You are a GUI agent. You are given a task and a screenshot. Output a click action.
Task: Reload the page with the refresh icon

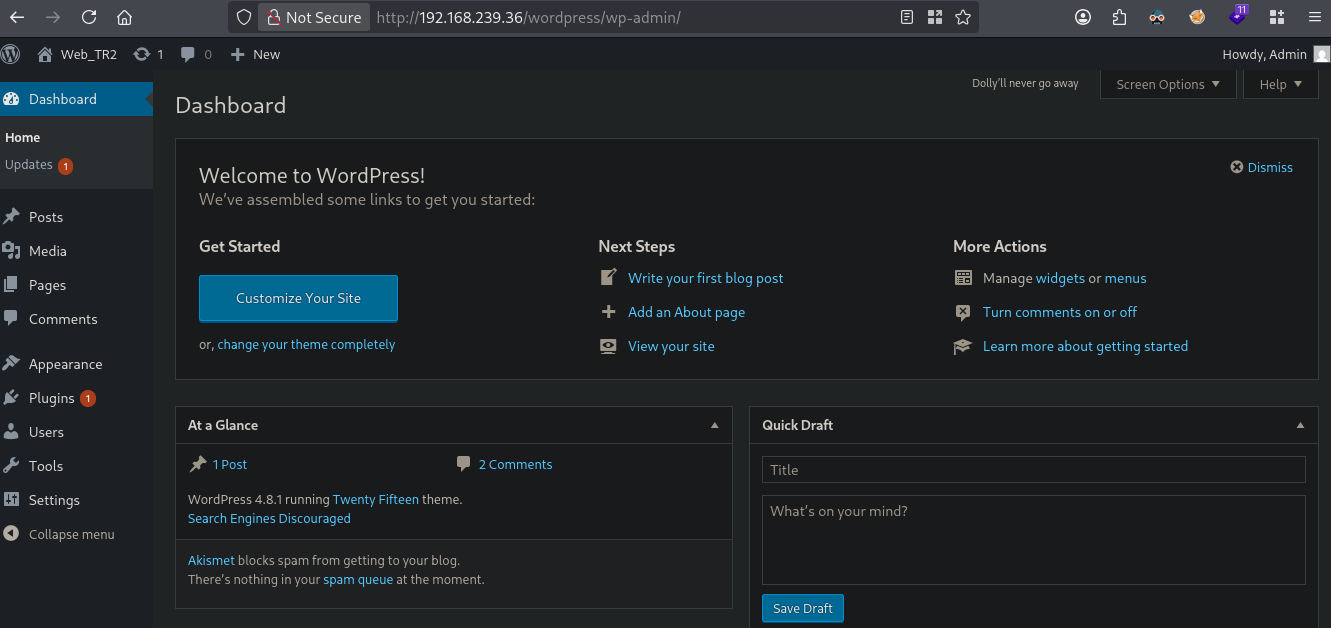[89, 17]
